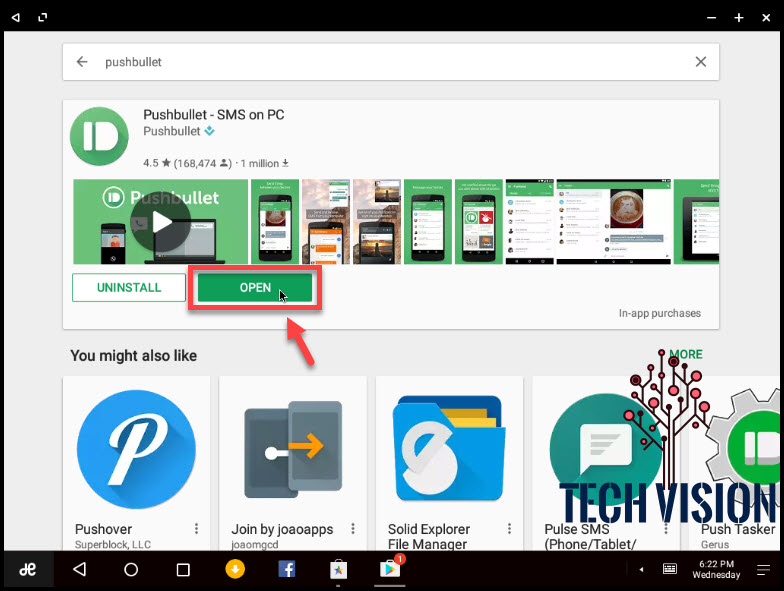The width and height of the screenshot is (784, 591).
Task: Select the Solid Explorer File Manager text
Action: click(428, 536)
